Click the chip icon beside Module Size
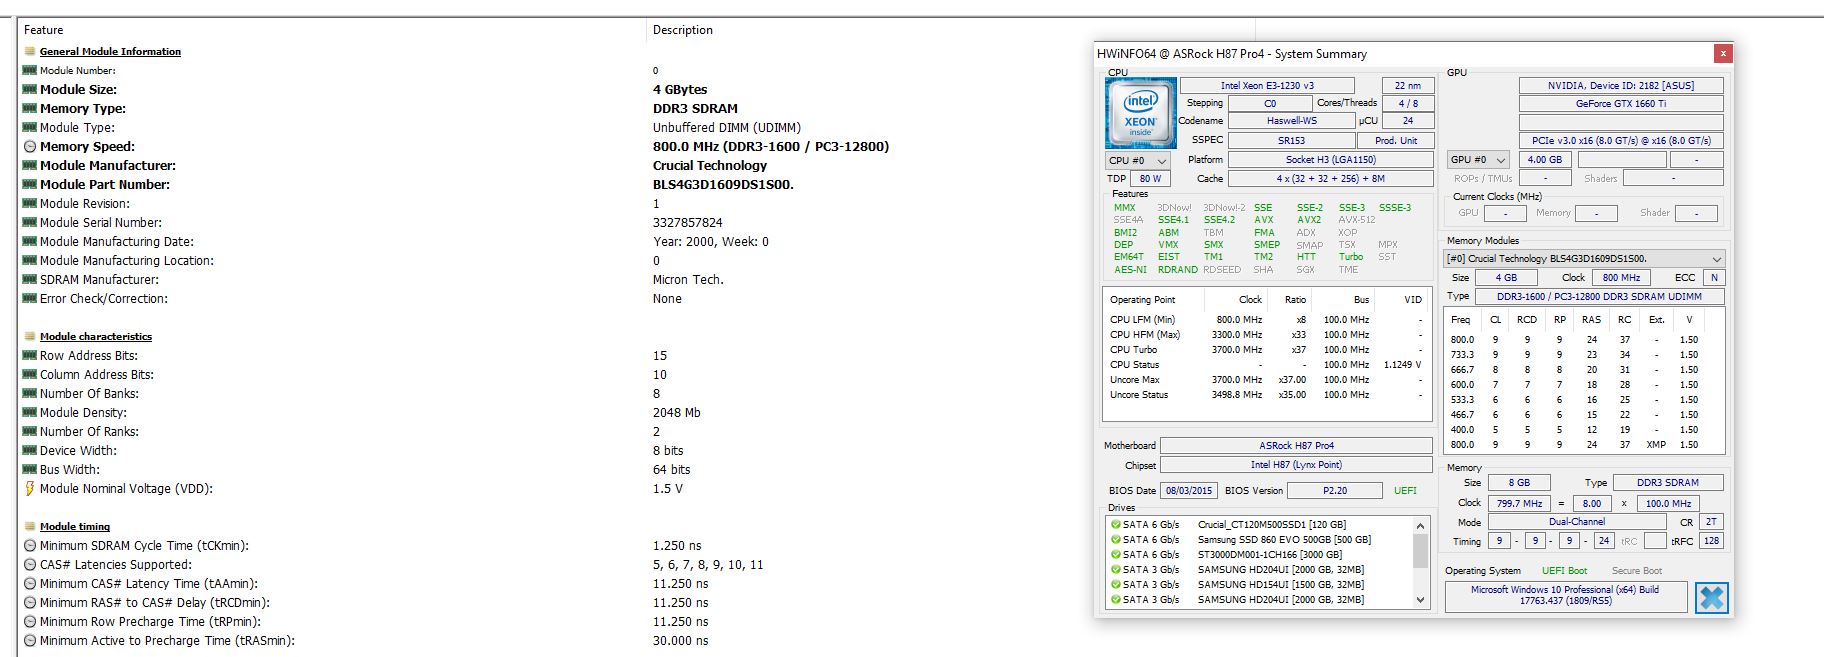This screenshot has height=657, width=1824. [x=29, y=89]
